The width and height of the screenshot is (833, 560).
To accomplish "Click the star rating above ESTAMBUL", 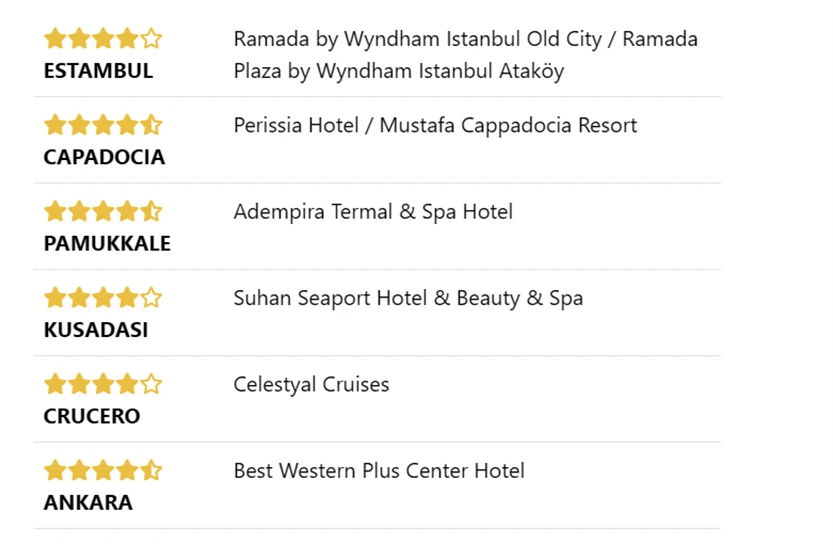I will pyautogui.click(x=102, y=39).
